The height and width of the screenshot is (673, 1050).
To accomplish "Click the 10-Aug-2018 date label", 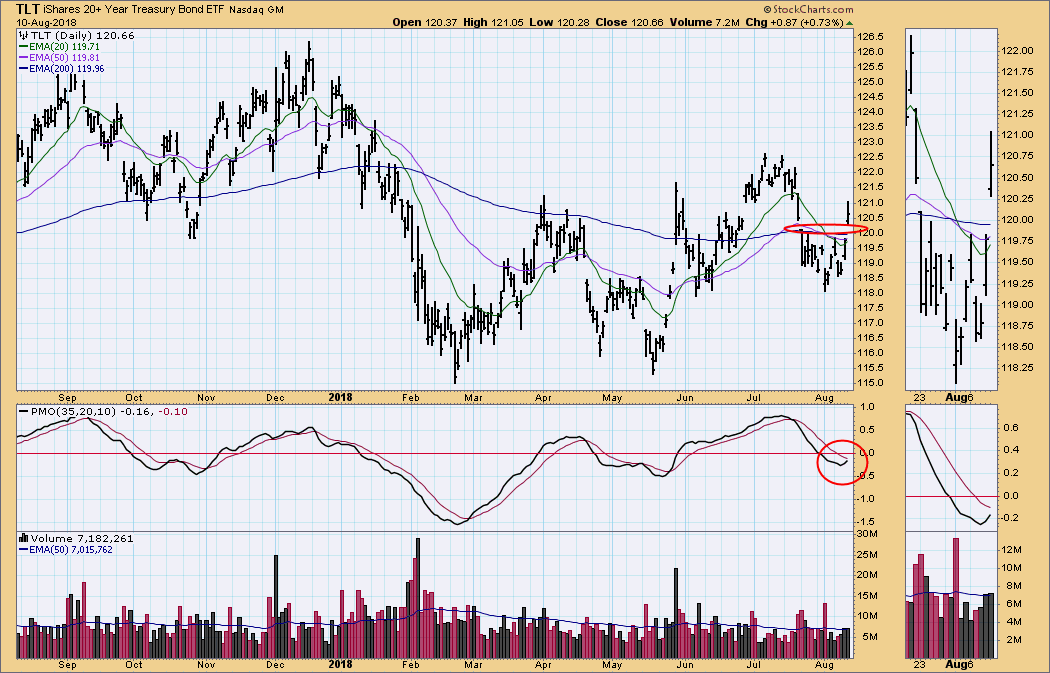I will coord(46,21).
